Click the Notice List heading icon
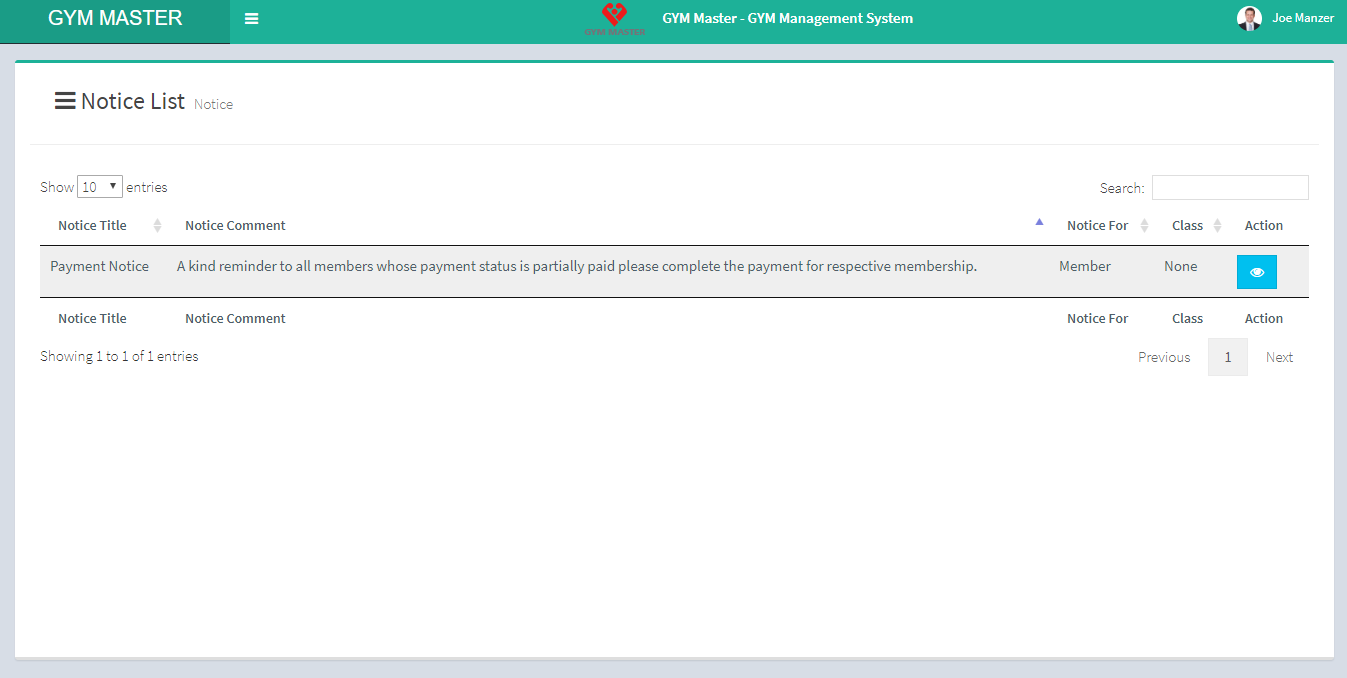 coord(65,101)
